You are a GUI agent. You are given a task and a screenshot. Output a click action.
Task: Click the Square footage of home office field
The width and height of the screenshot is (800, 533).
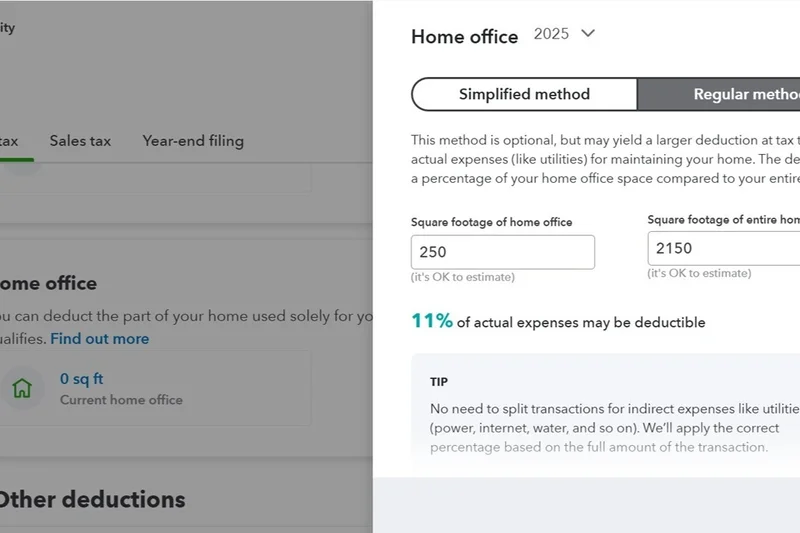tap(502, 252)
